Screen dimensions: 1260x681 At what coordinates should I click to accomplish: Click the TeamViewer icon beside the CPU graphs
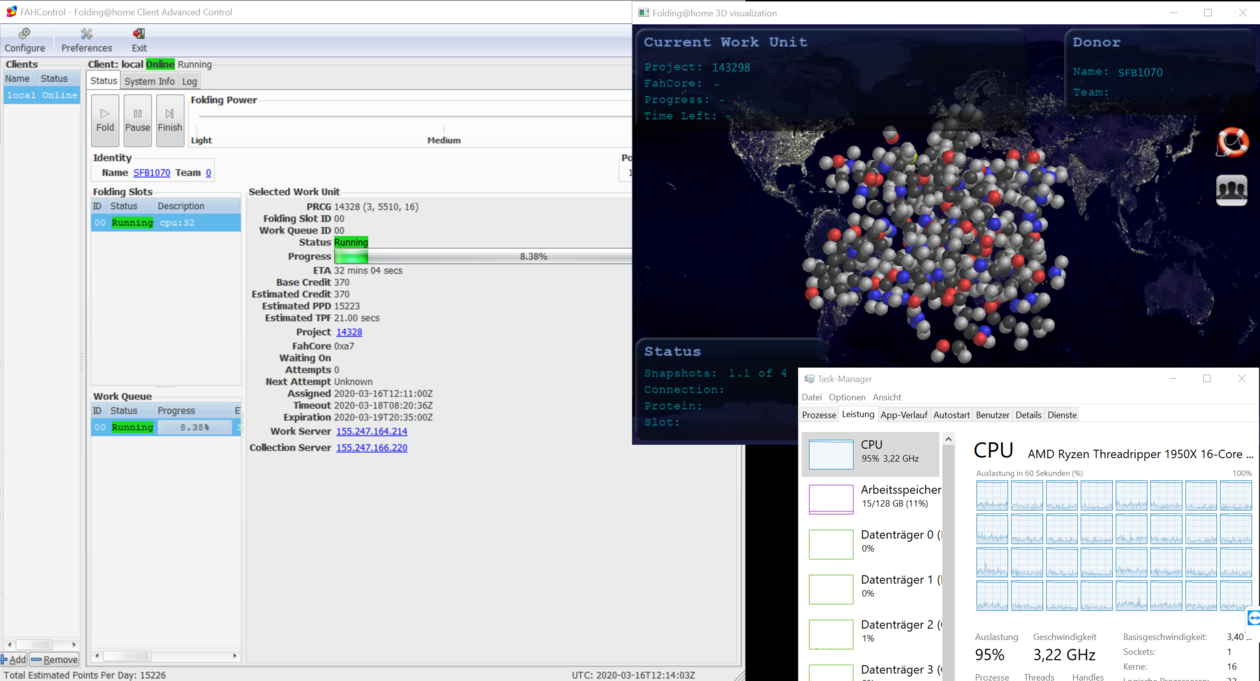[x=1253, y=619]
